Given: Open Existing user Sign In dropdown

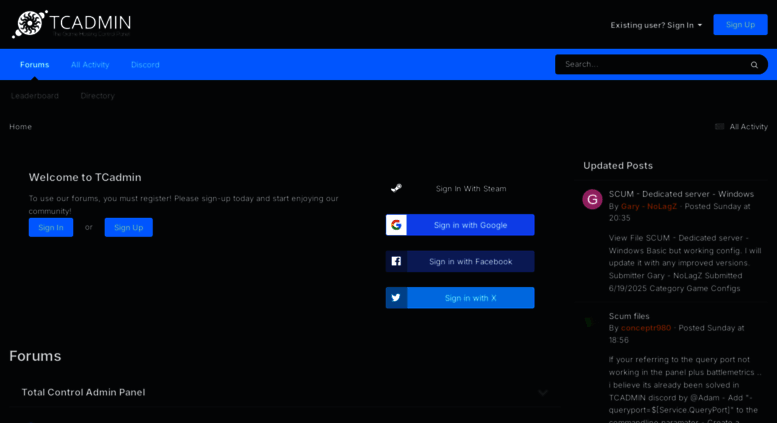Looking at the screenshot, I should click(x=656, y=25).
